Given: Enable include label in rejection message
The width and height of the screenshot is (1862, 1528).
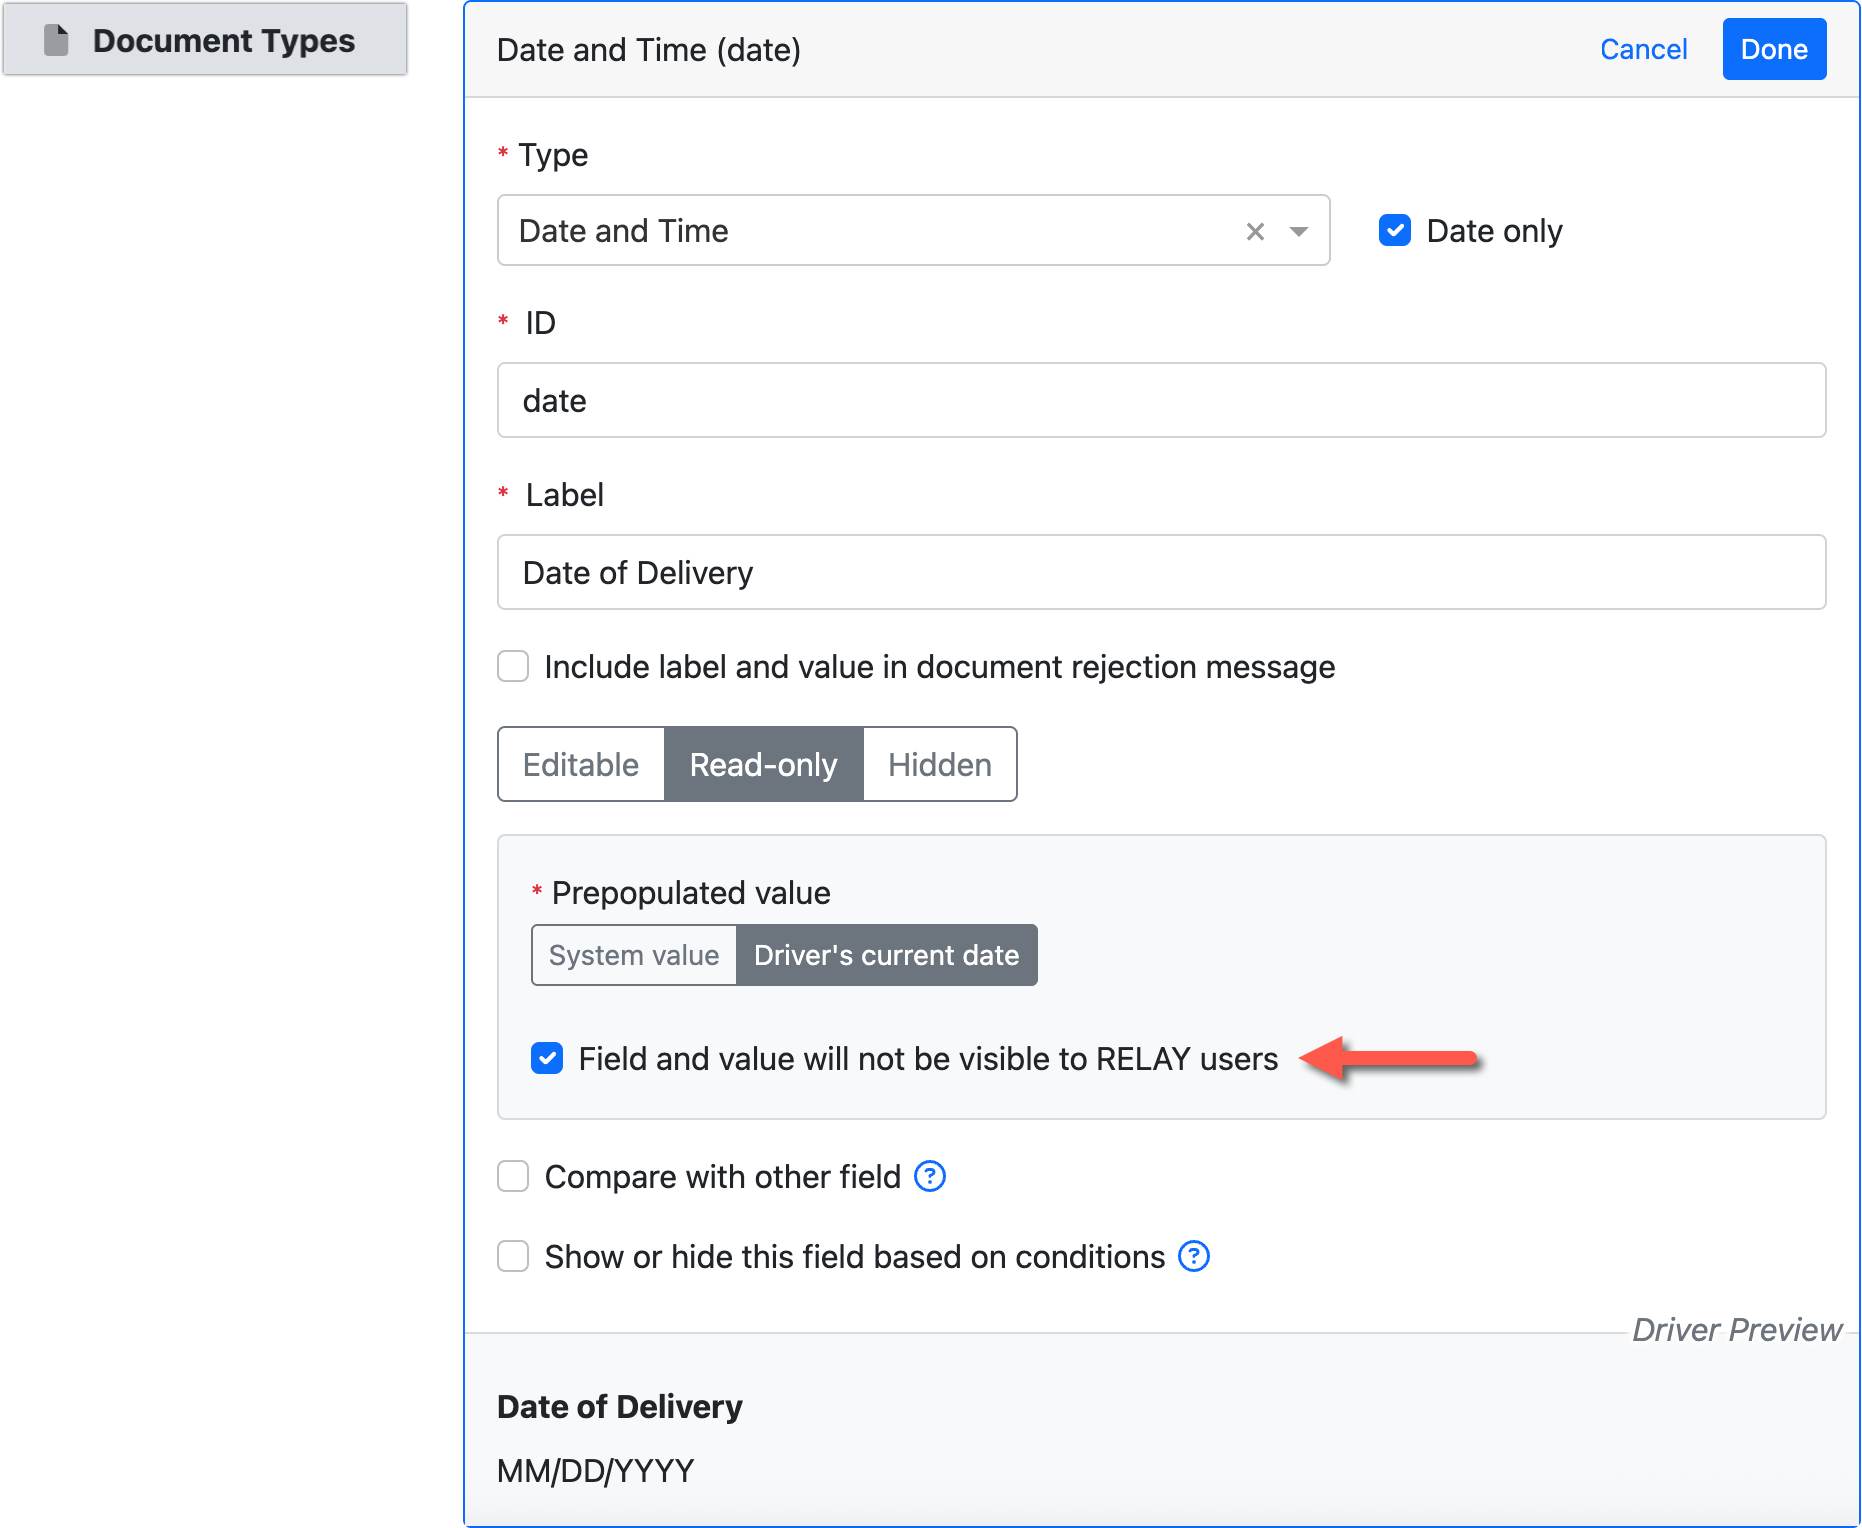Looking at the screenshot, I should point(513,667).
